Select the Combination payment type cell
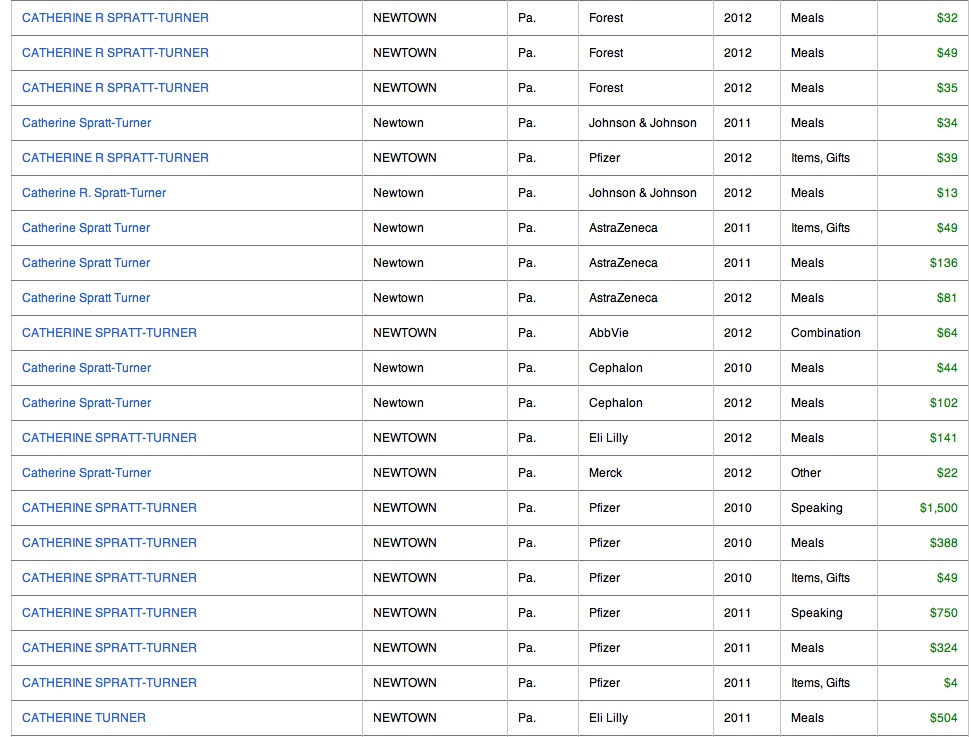Image resolution: width=973 pixels, height=737 pixels. 828,333
